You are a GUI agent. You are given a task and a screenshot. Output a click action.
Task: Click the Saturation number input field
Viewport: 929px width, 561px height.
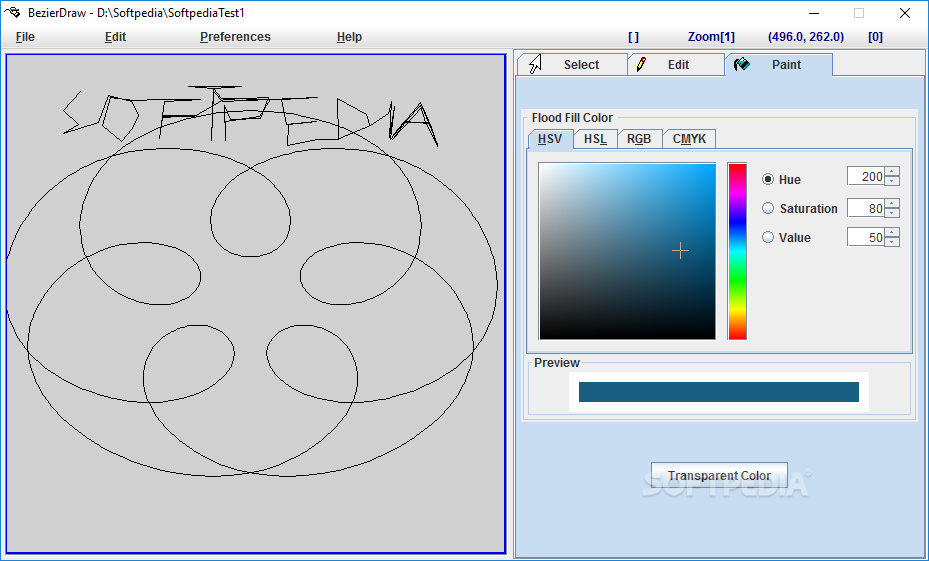click(866, 208)
